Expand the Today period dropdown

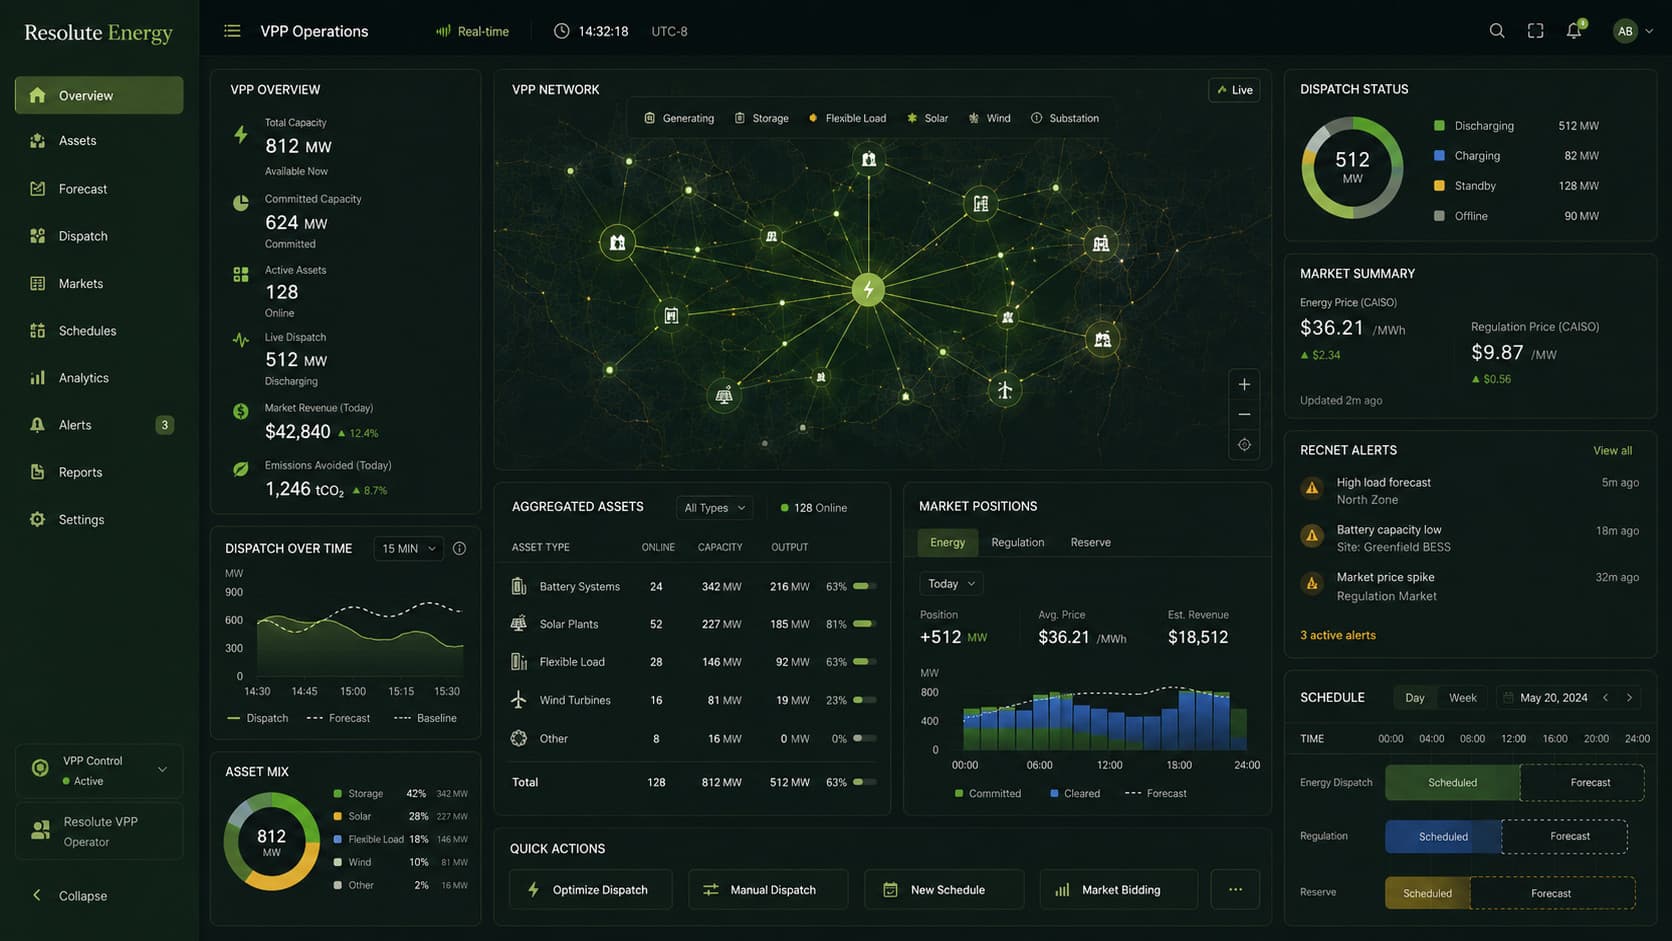point(950,584)
